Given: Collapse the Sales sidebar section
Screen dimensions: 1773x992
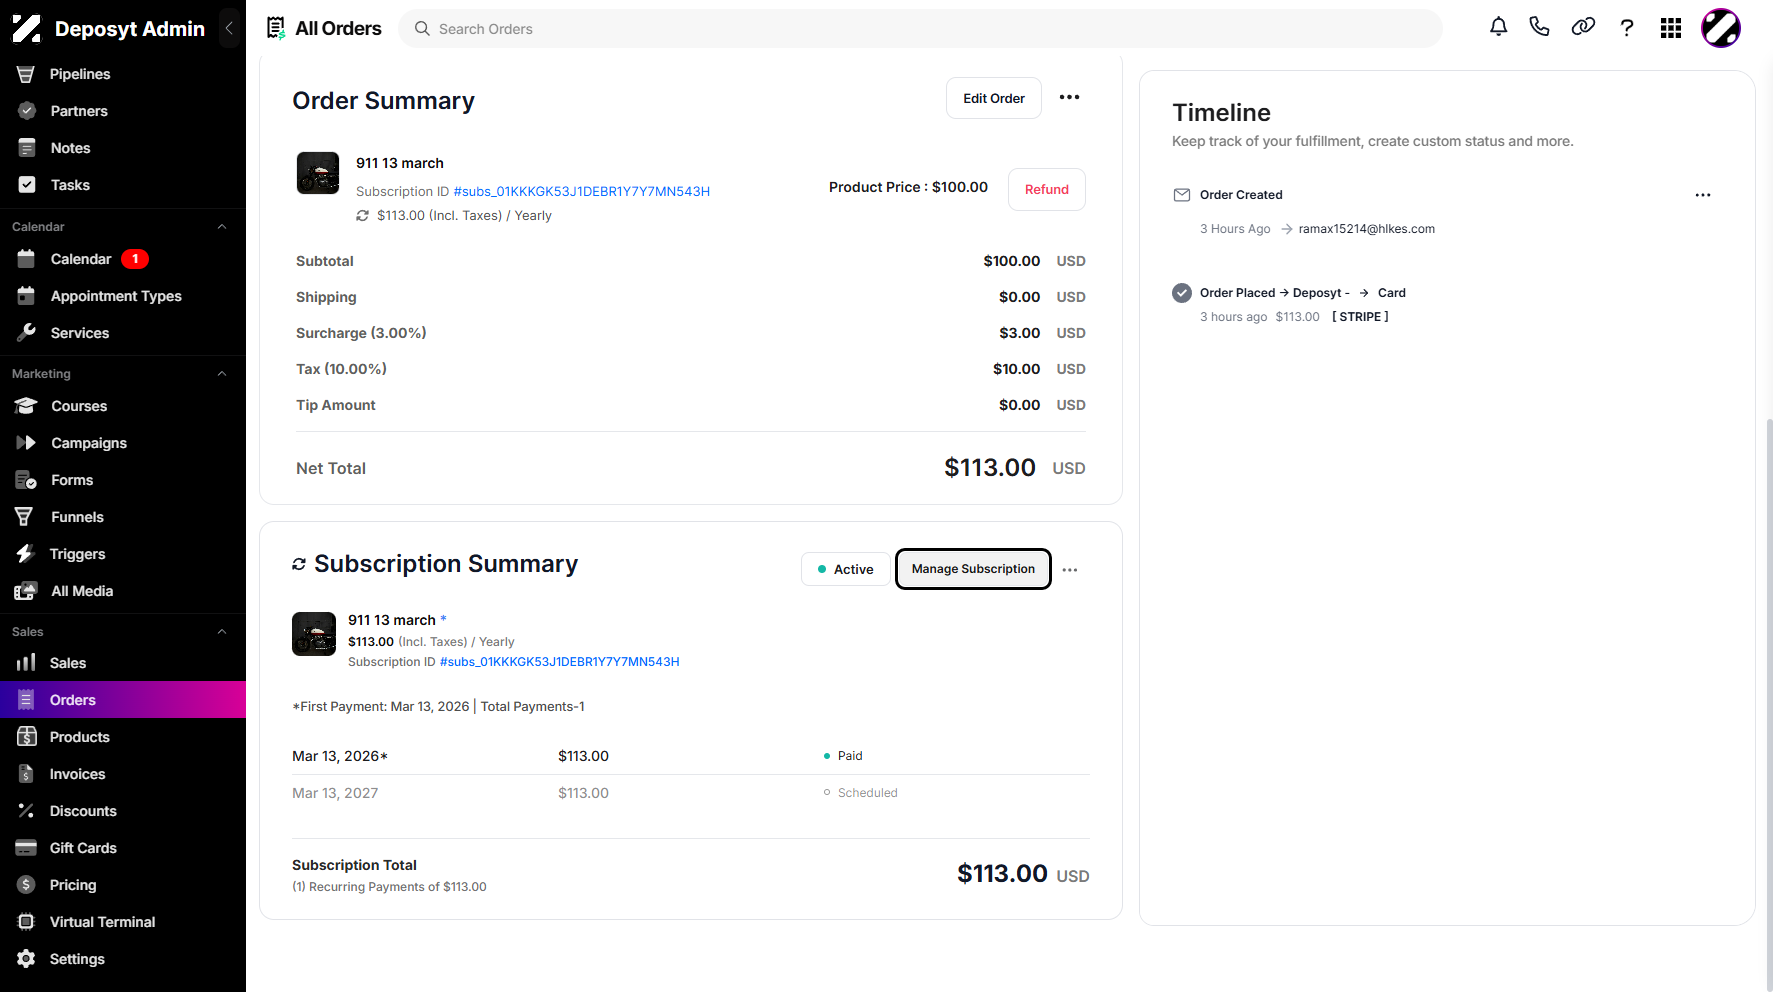Looking at the screenshot, I should [222, 632].
